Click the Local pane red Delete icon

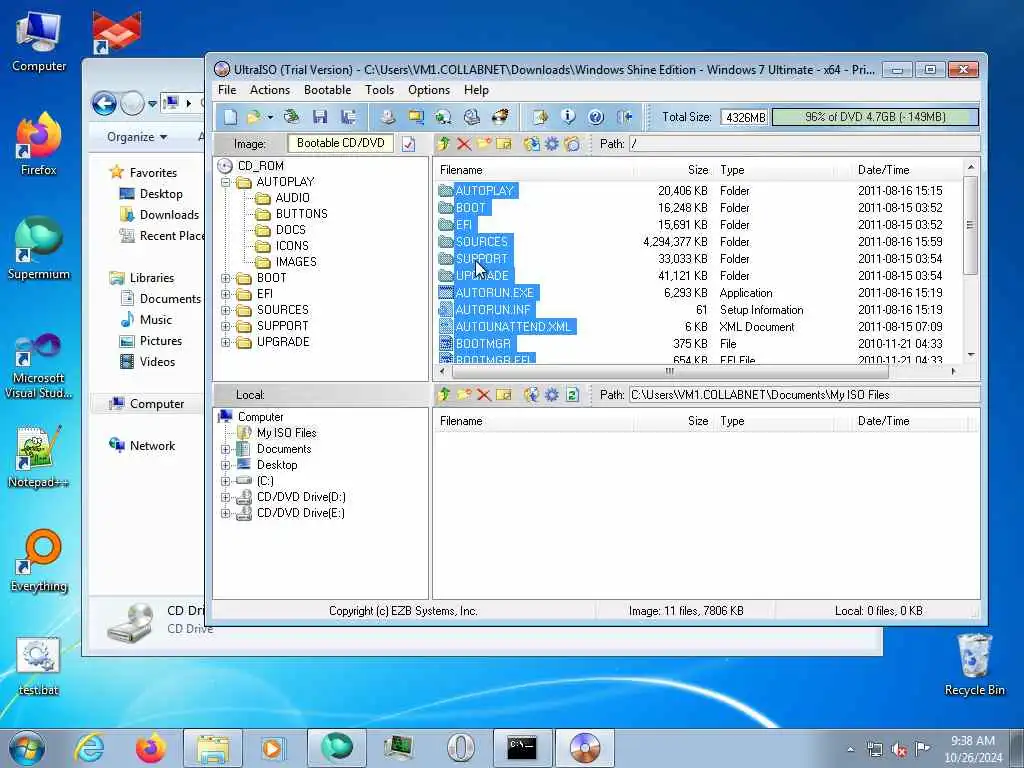[x=483, y=394]
